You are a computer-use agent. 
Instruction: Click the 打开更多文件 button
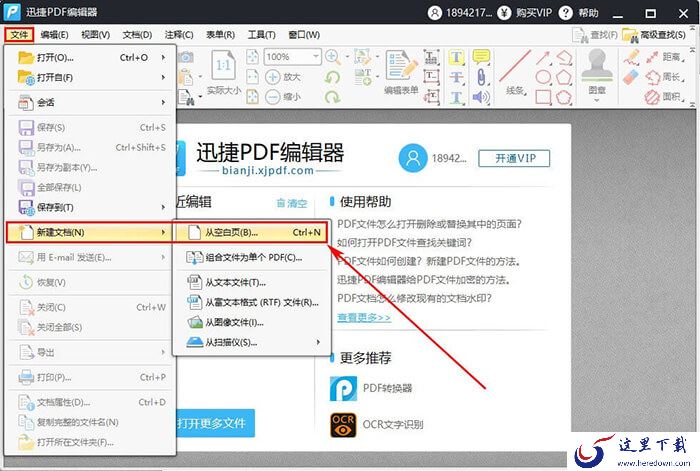point(215,423)
